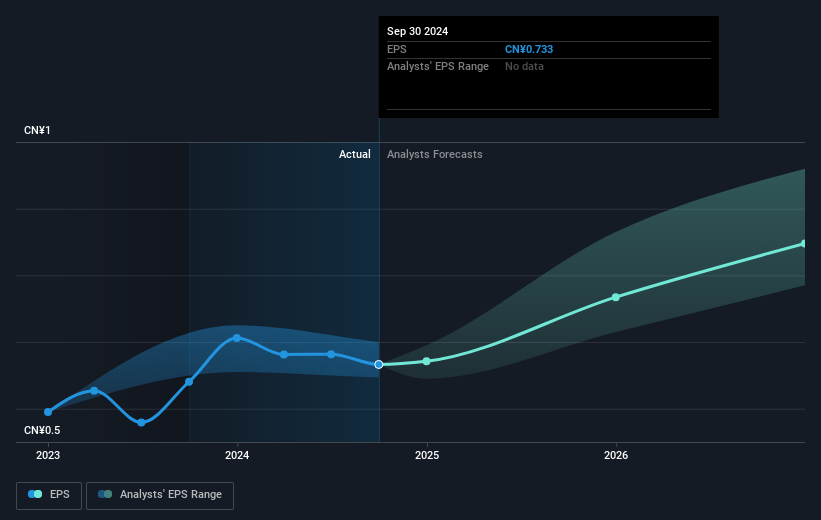The width and height of the screenshot is (821, 520).
Task: Click the Actual label
Action: point(354,154)
